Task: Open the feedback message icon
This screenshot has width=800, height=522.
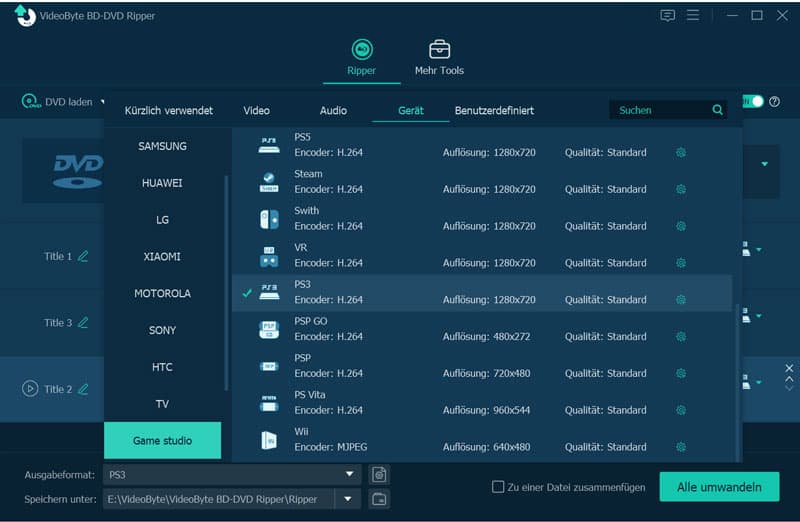Action: (x=667, y=15)
